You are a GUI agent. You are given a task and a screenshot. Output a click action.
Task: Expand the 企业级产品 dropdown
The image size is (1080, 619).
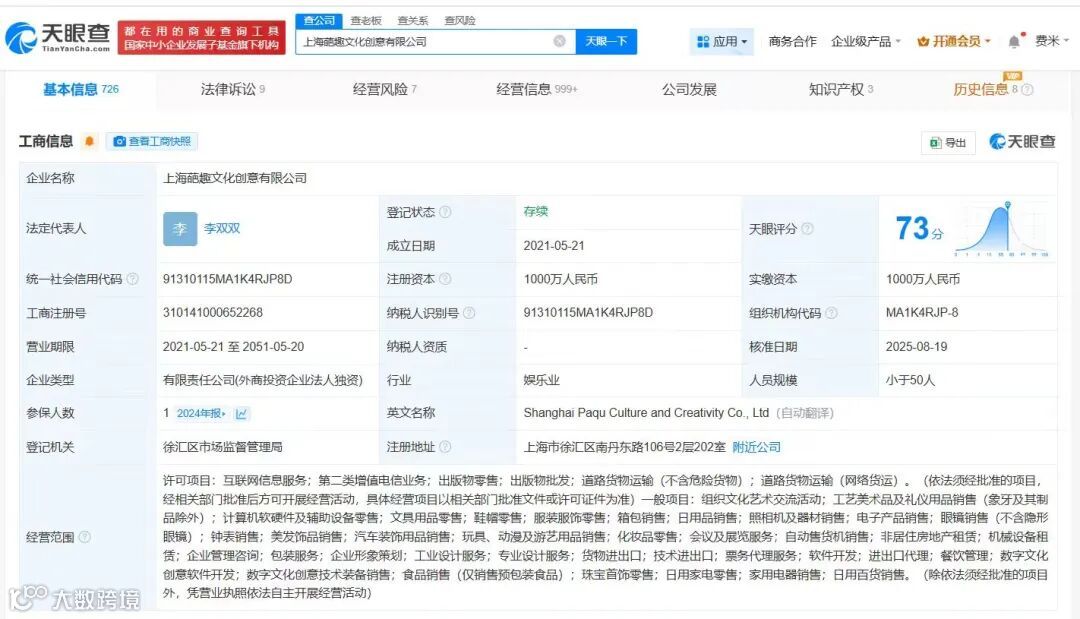pyautogui.click(x=866, y=41)
